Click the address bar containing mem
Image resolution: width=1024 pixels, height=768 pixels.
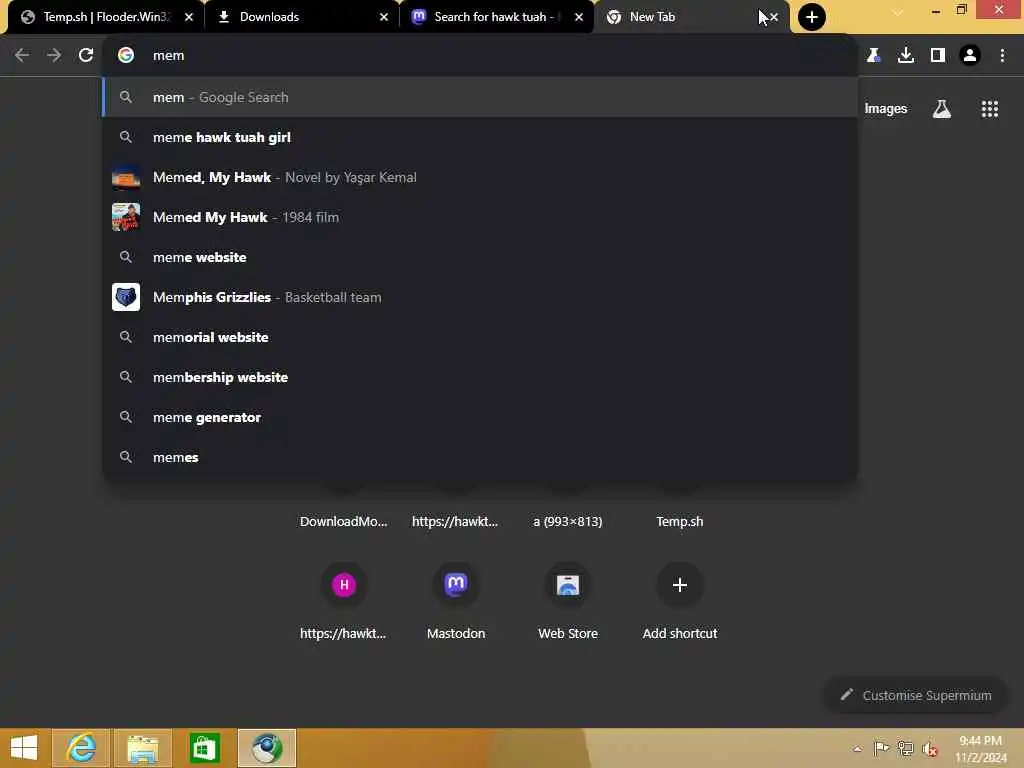(480, 56)
